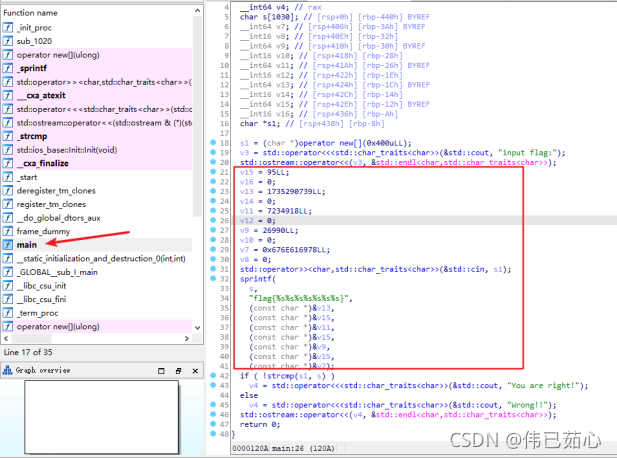Select main in the function list
The height and width of the screenshot is (458, 617).
(26, 245)
